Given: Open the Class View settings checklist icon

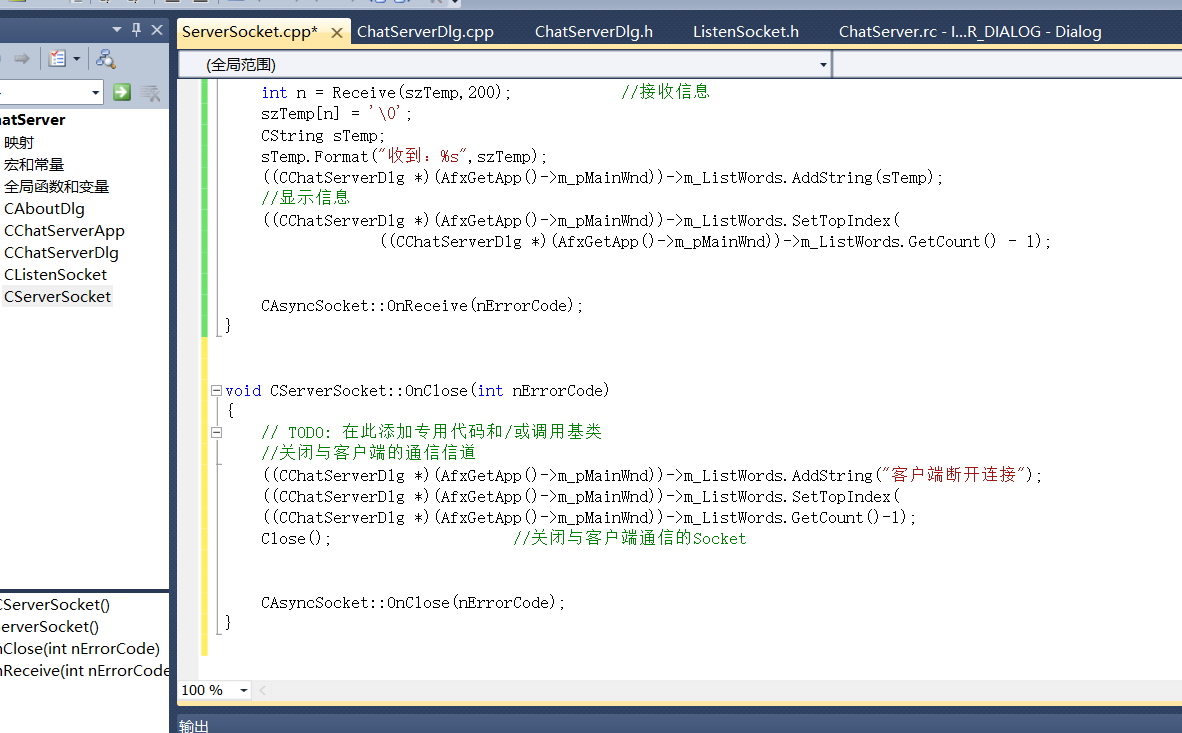Looking at the screenshot, I should 56,58.
